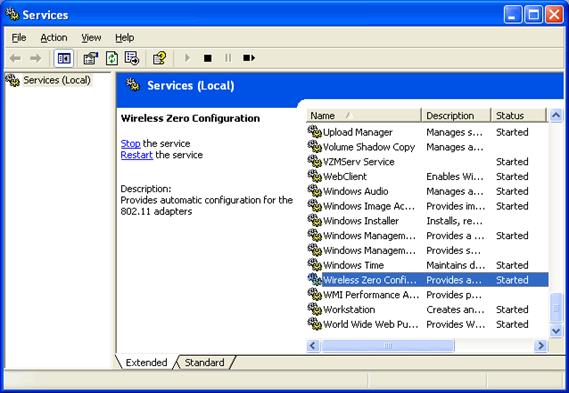569x393 pixels.
Task: Refresh the services list toolbar icon
Action: 112,58
